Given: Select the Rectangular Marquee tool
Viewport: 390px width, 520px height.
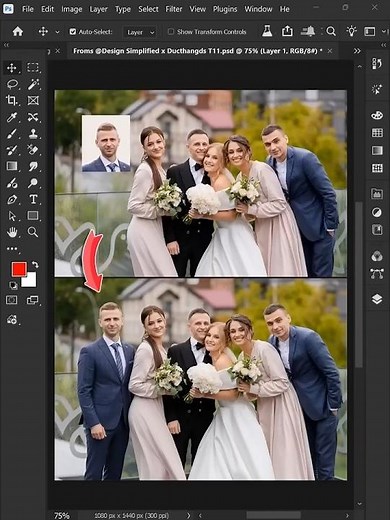Looking at the screenshot, I should tap(33, 68).
